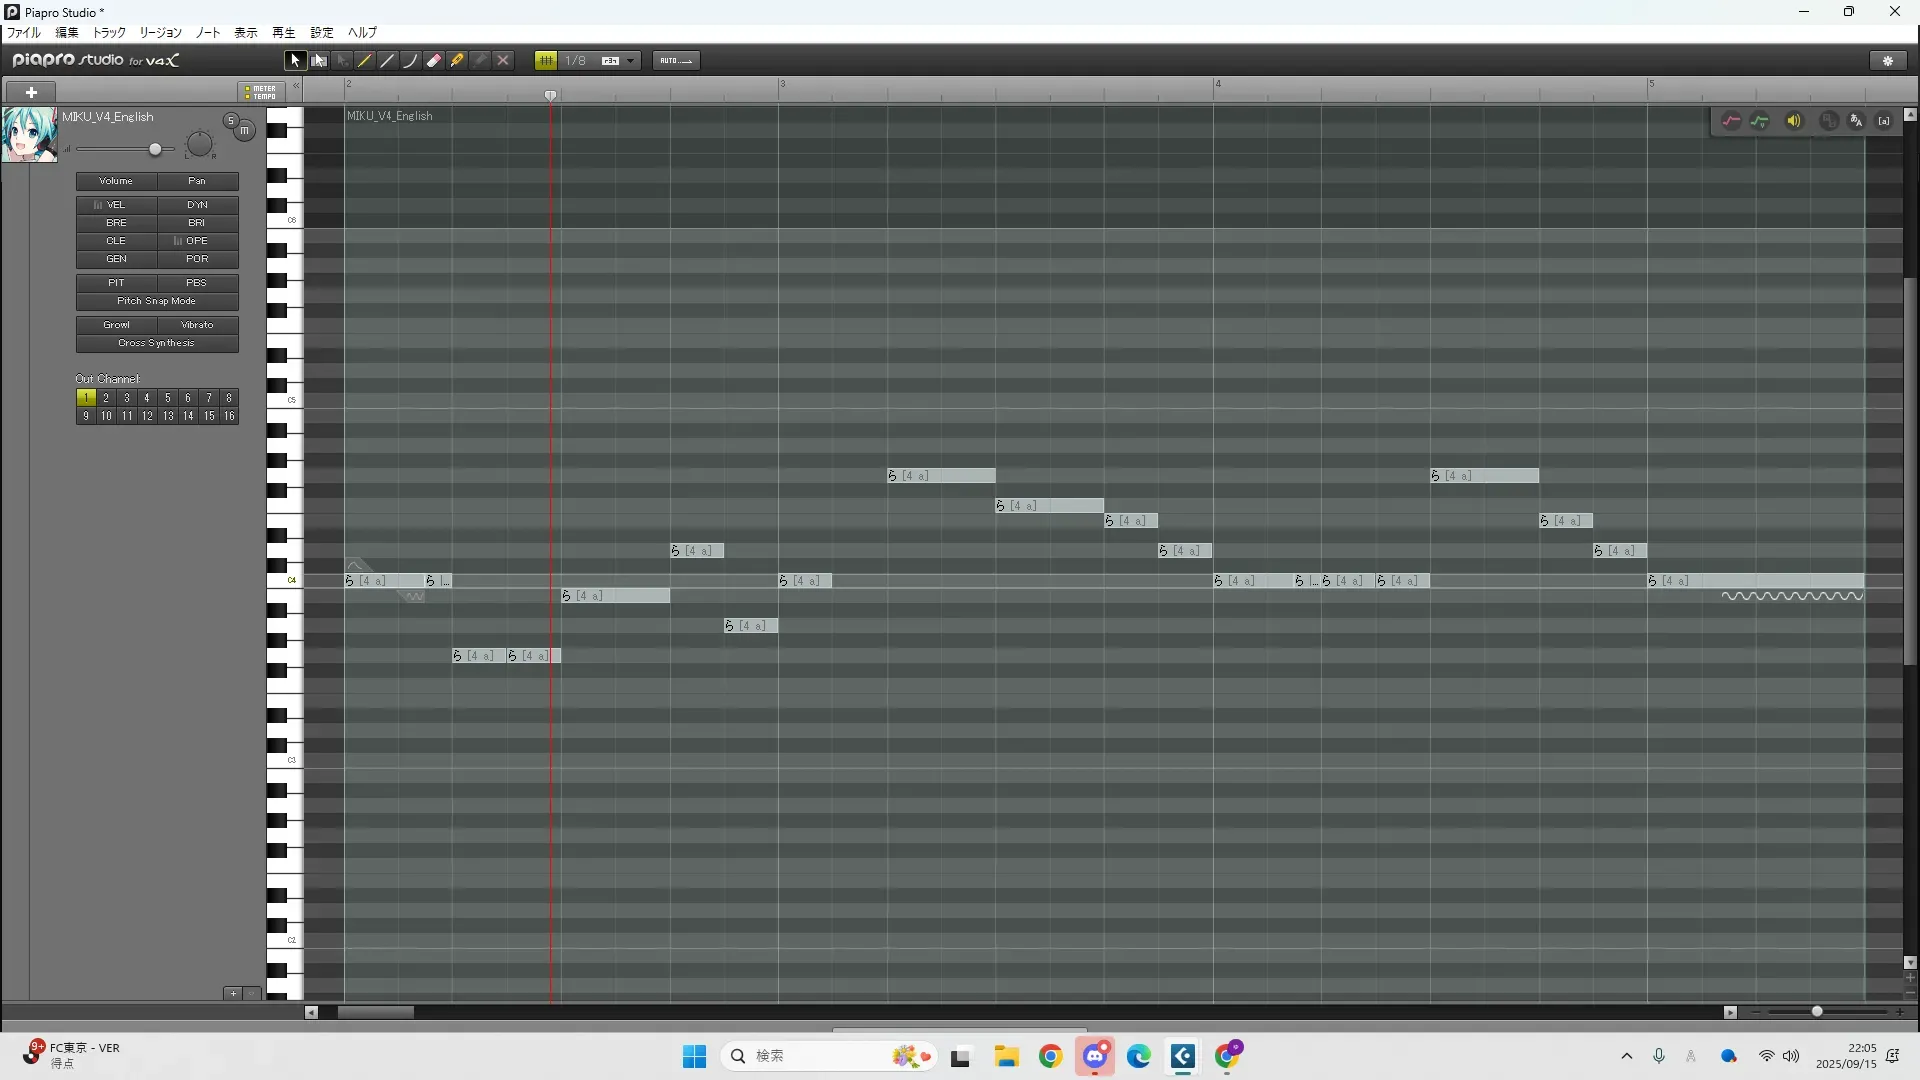Click the phoneme [a] display icon

(x=1884, y=121)
